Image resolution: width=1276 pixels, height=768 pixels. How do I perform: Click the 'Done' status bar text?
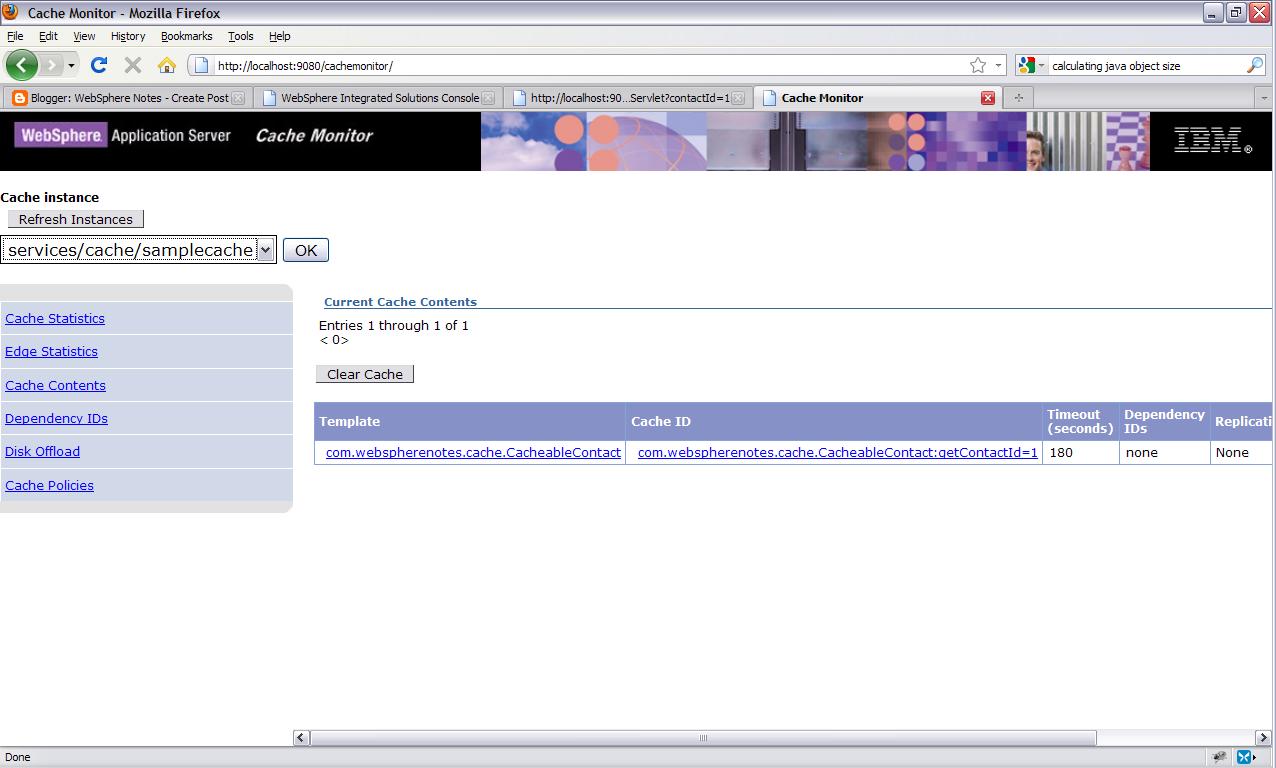(18, 757)
